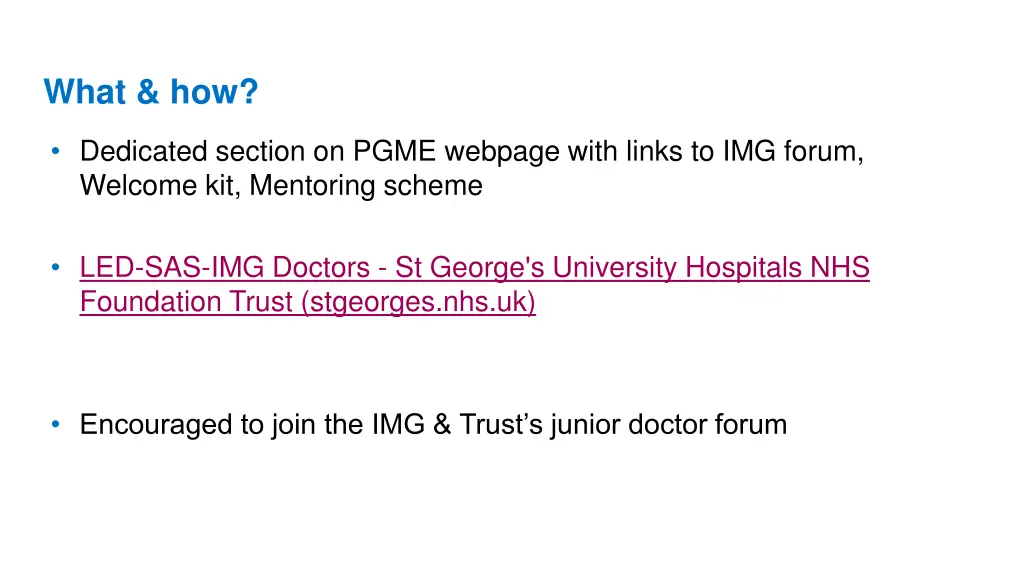Image resolution: width=1024 pixels, height=576 pixels.
Task: Click the 'IMG forum' text in first bullet
Action: tap(793, 152)
